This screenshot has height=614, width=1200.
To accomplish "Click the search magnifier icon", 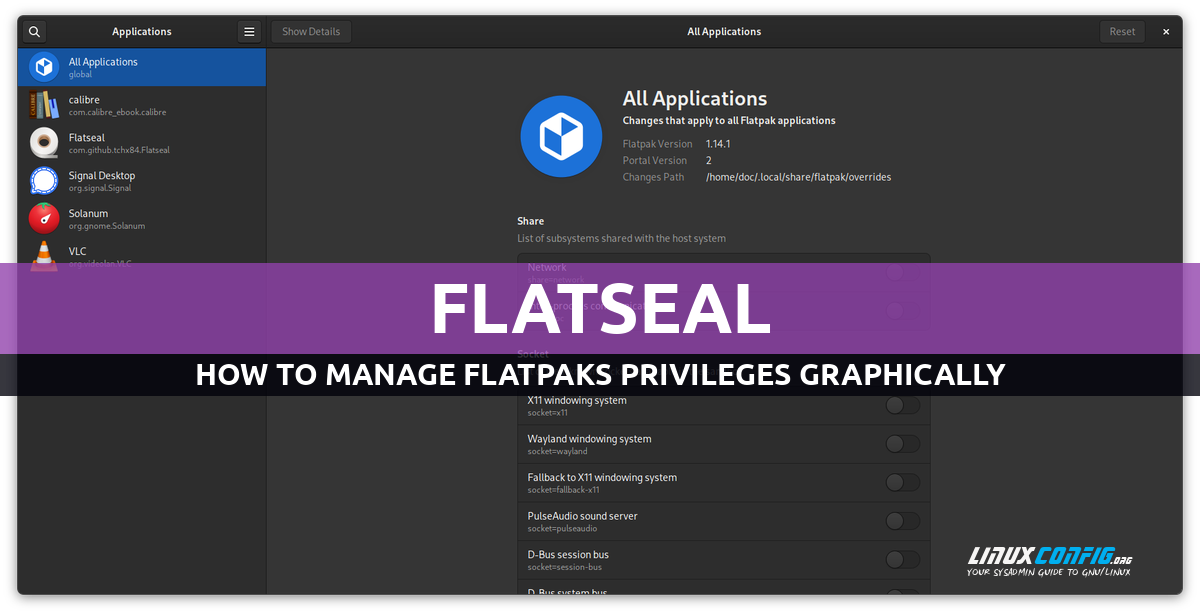I will [x=34, y=31].
